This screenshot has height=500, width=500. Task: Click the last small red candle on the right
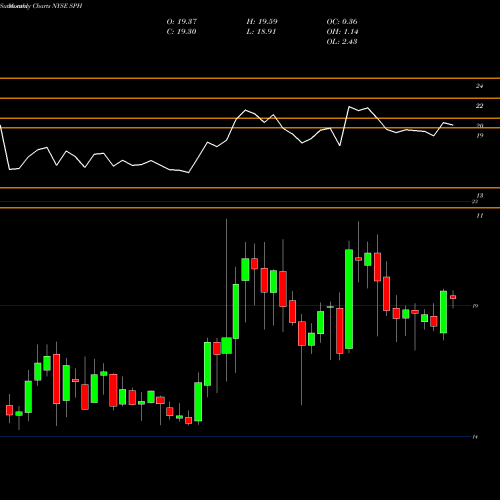click(x=453, y=297)
